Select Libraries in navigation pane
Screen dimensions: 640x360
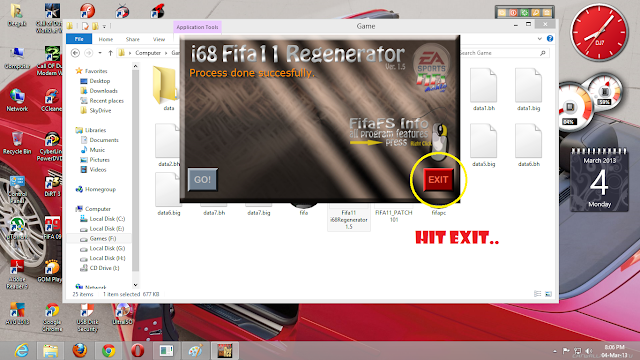(95, 130)
